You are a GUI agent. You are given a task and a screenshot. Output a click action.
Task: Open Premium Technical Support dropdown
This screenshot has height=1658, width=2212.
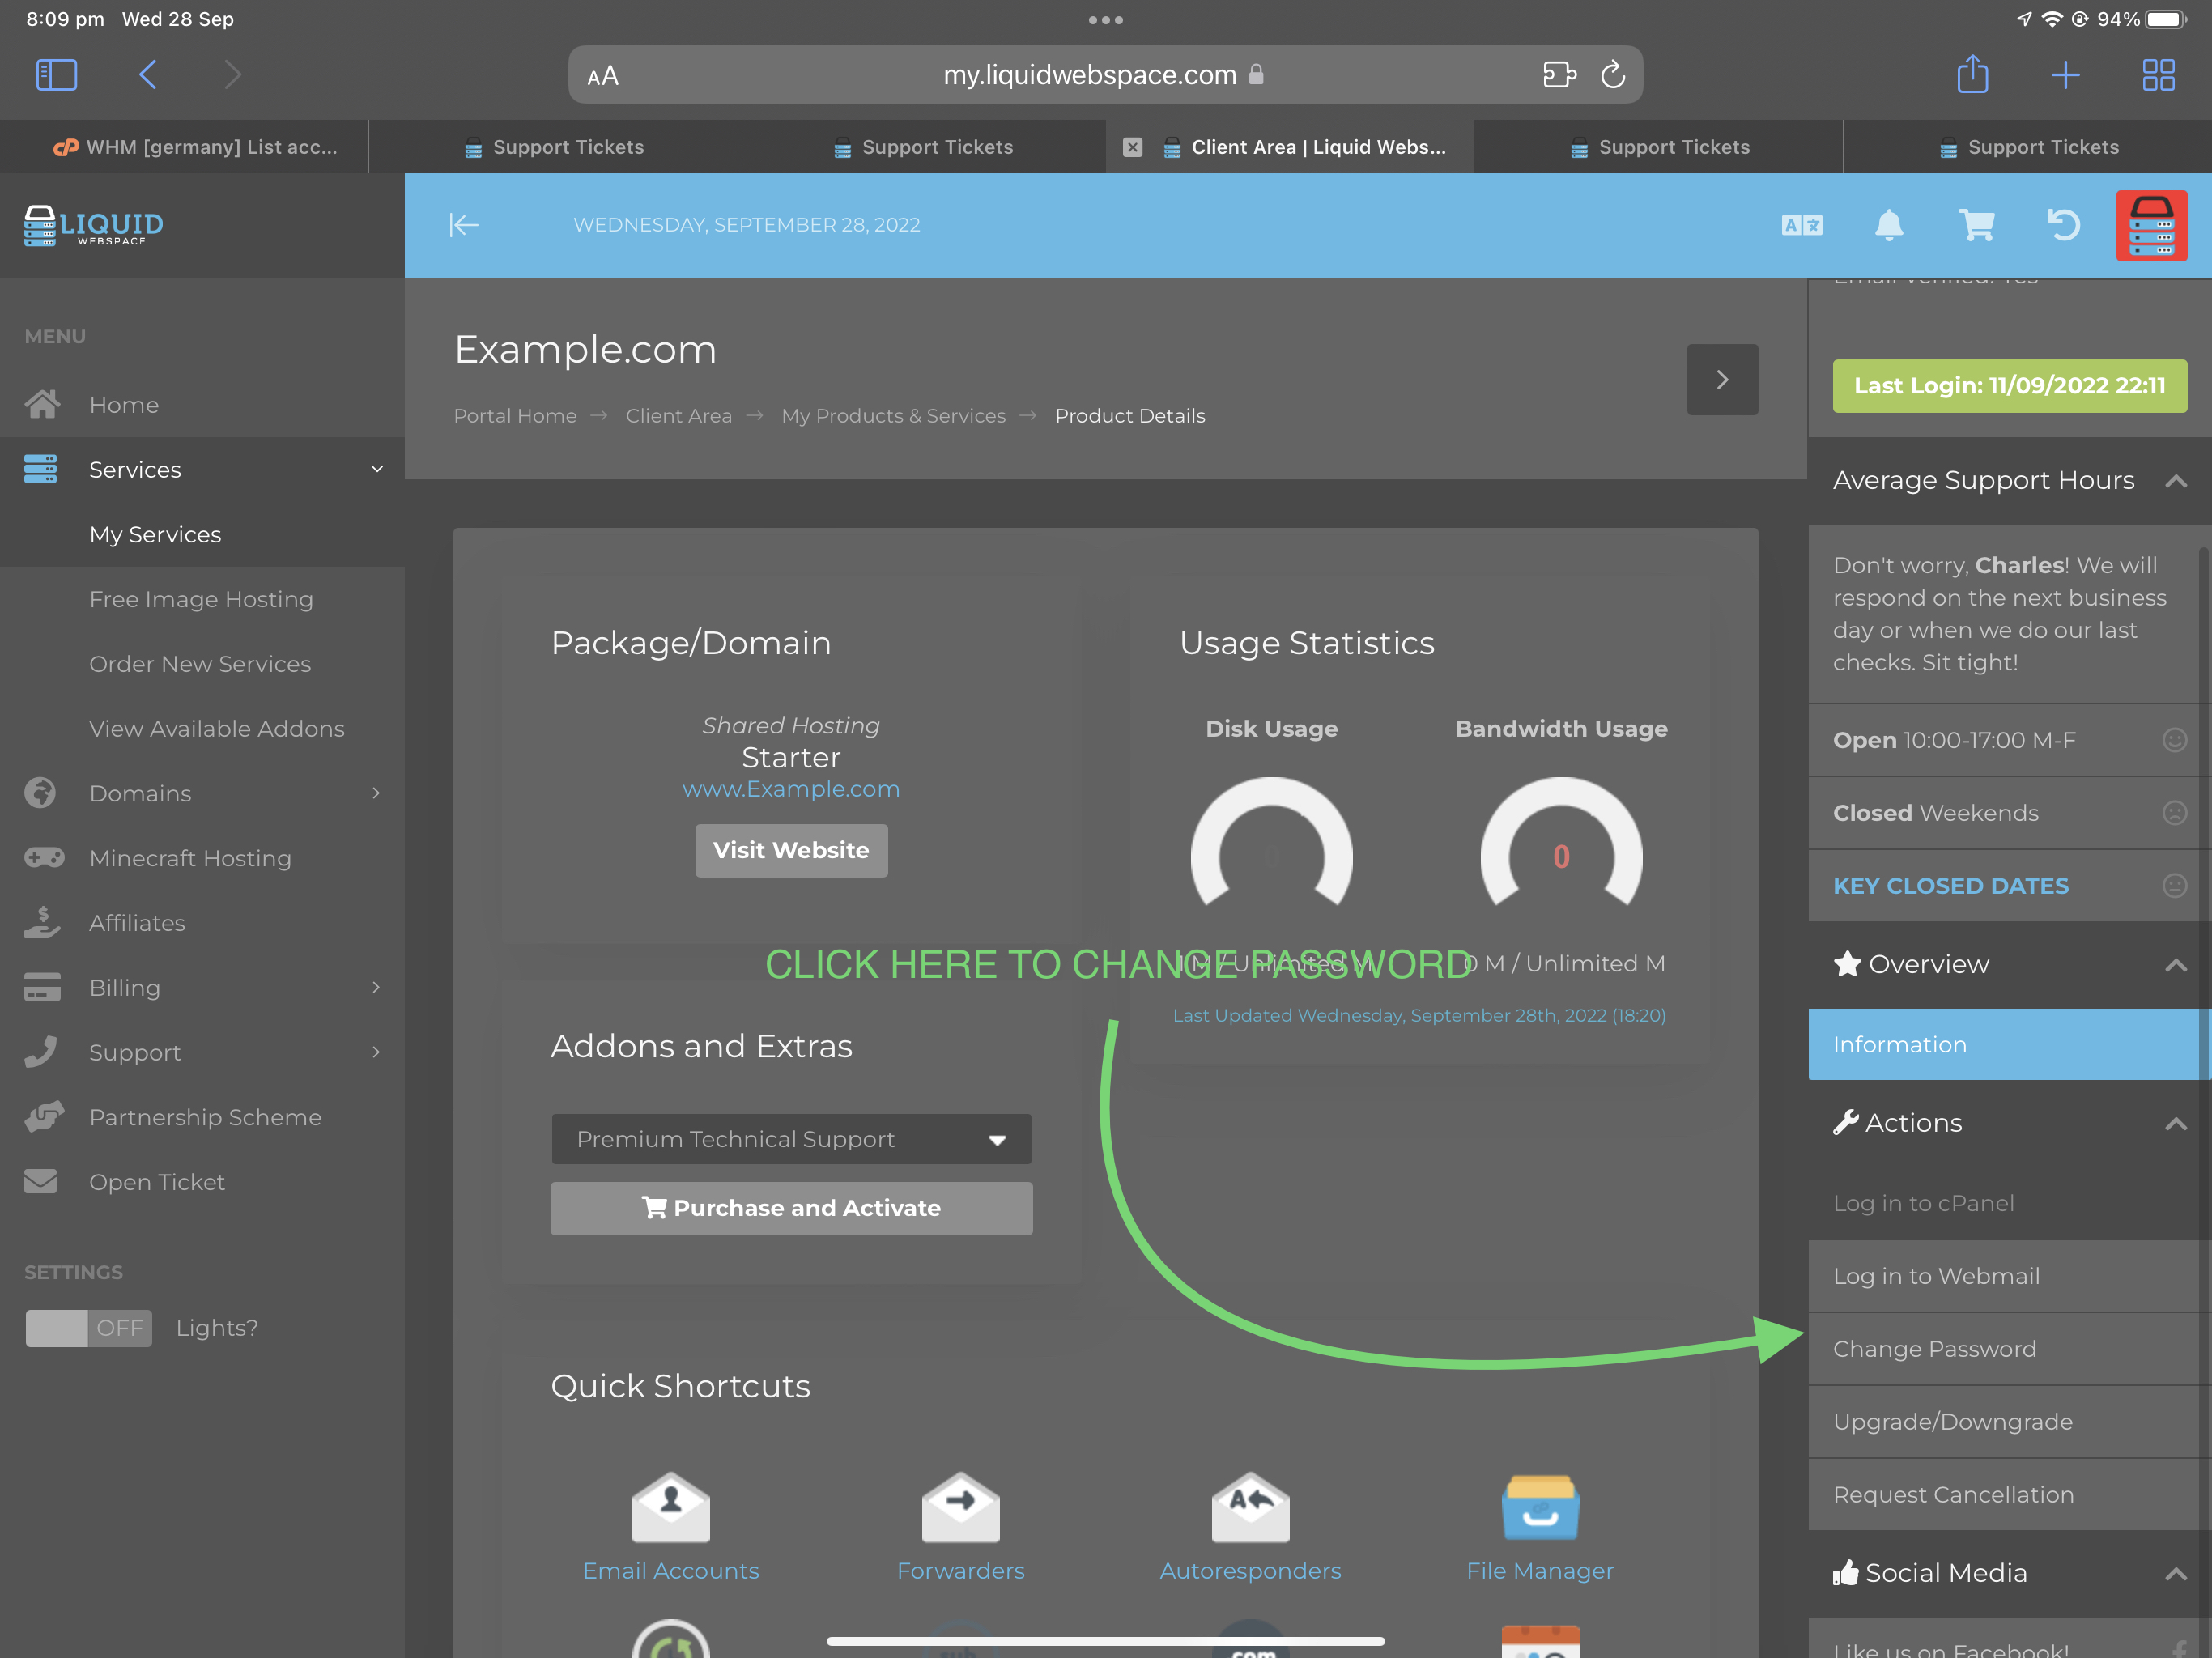point(791,1139)
